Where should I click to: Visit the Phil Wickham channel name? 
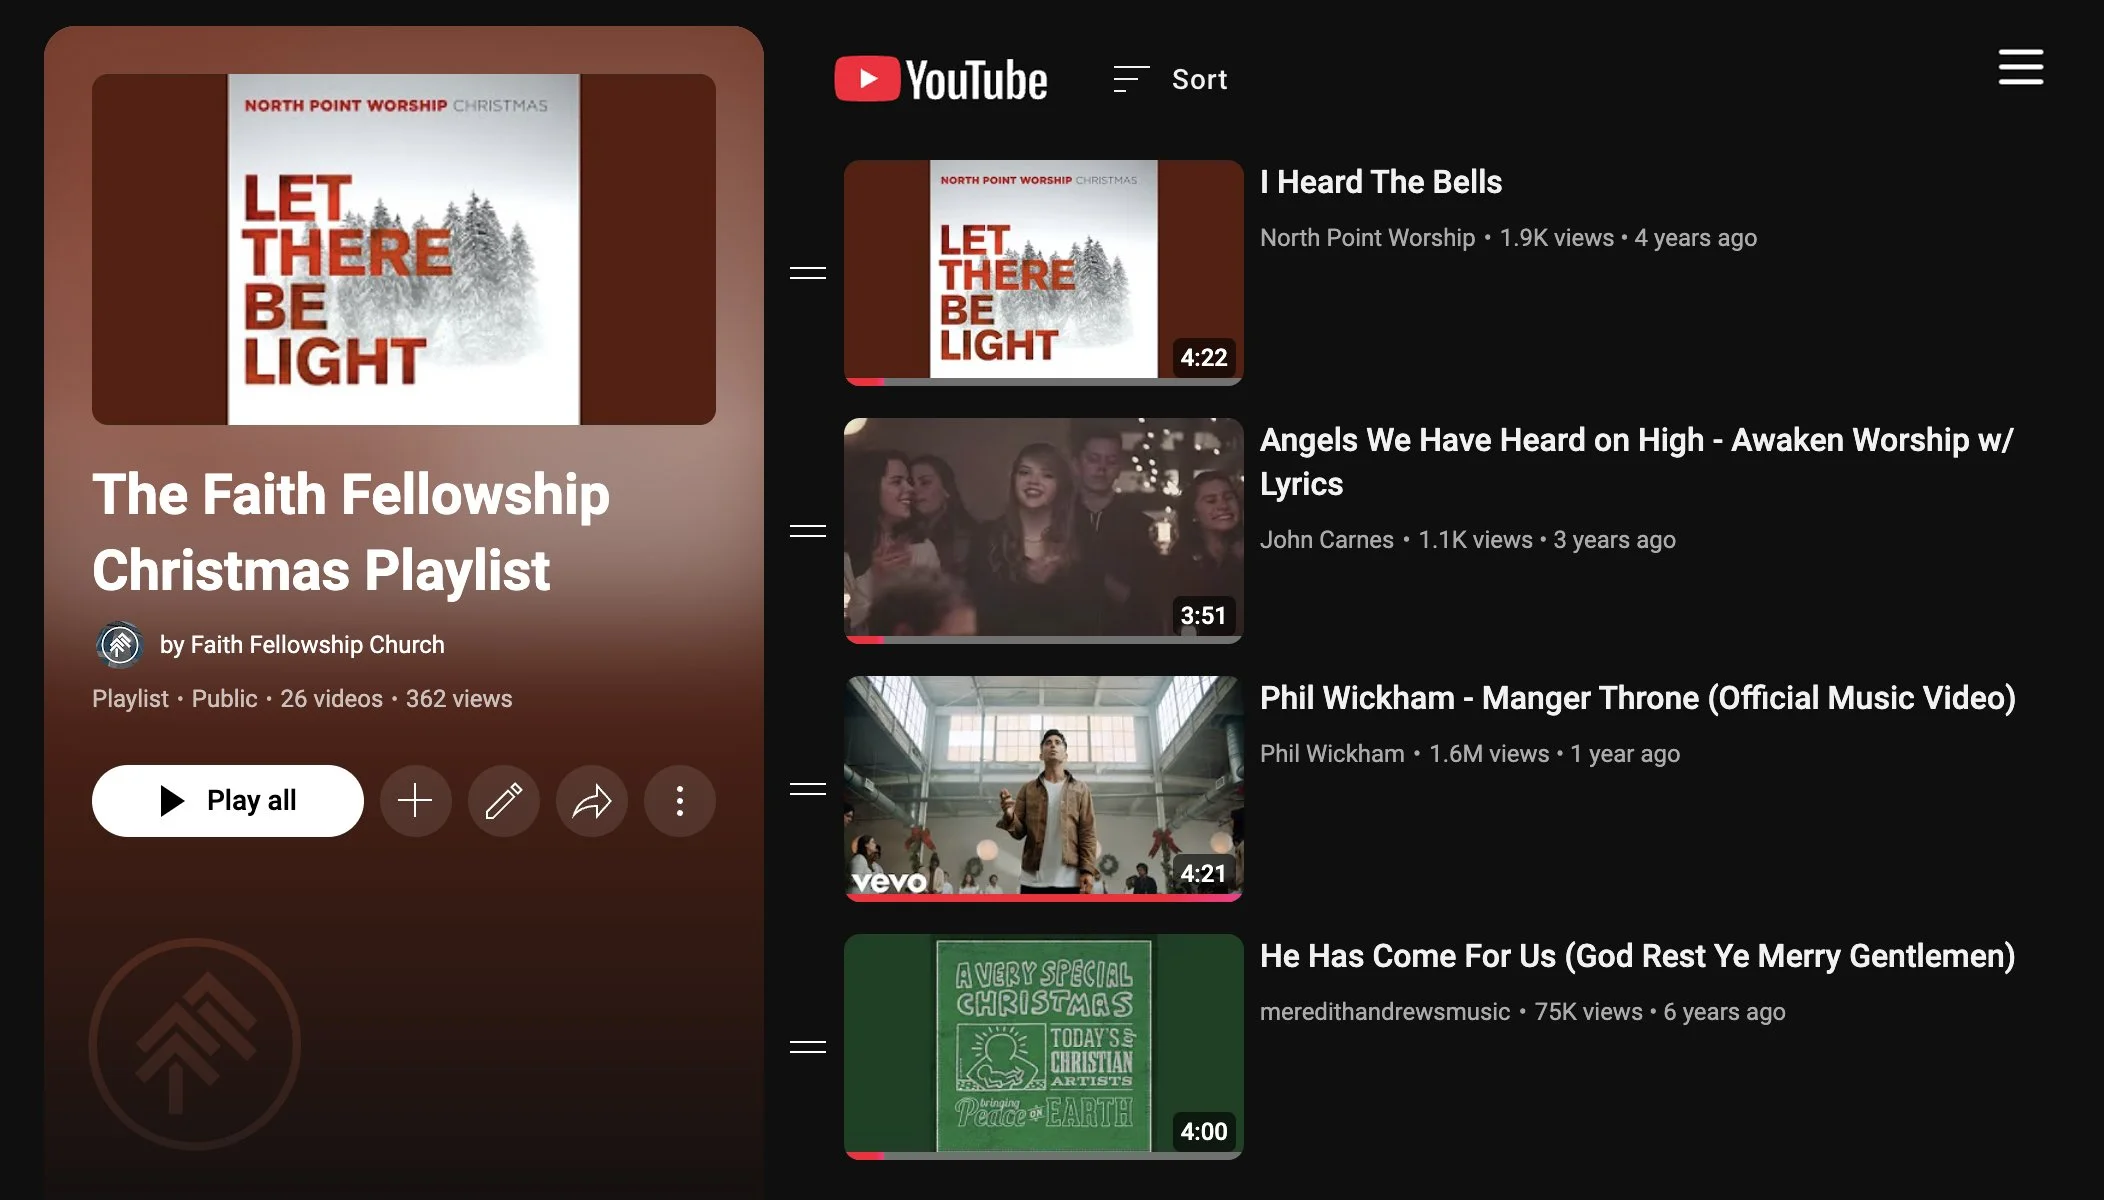pos(1332,754)
